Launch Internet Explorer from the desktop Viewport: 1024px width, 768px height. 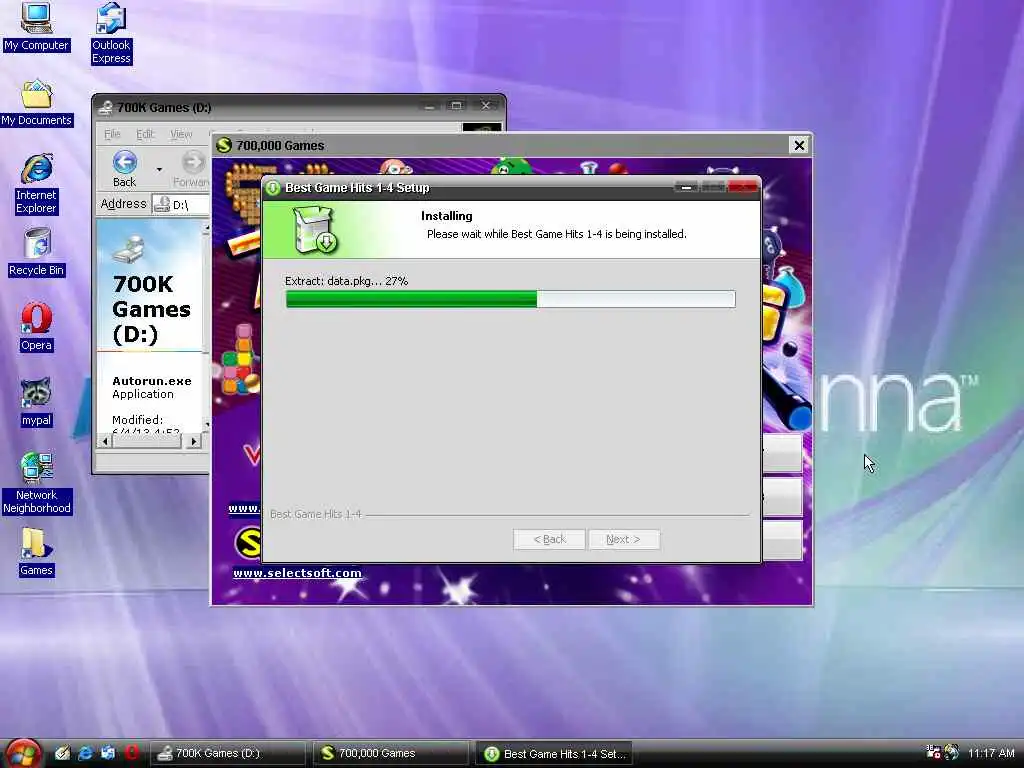point(36,184)
